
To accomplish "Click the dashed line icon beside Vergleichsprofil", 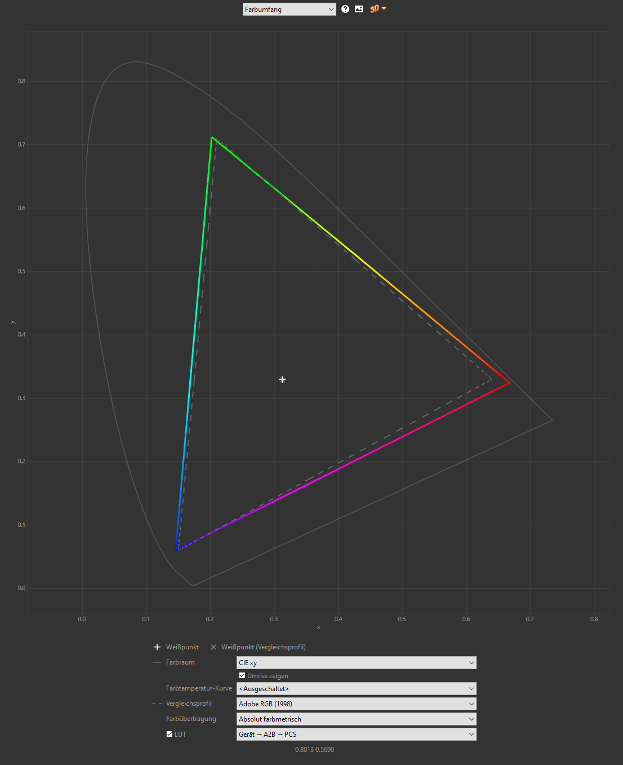I will 156,703.
